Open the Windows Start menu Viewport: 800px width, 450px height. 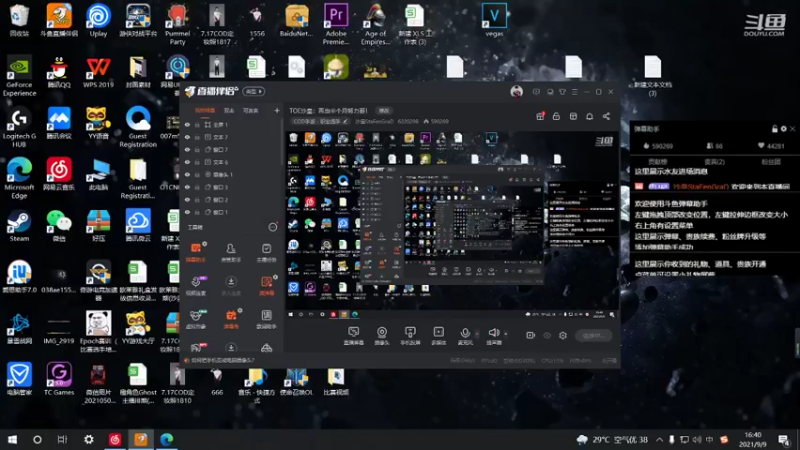12,439
